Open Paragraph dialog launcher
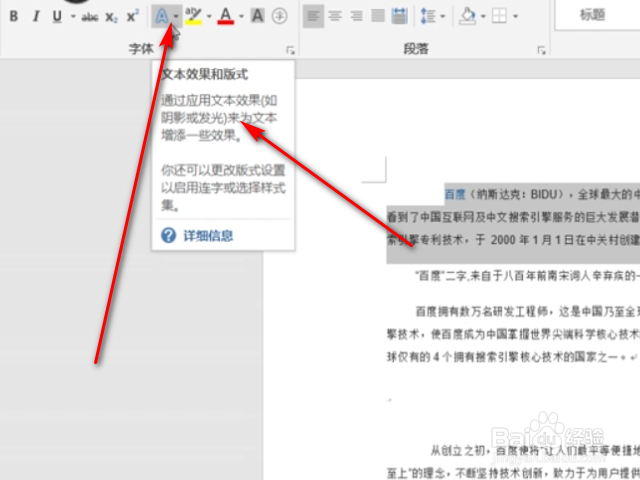 pos(542,51)
